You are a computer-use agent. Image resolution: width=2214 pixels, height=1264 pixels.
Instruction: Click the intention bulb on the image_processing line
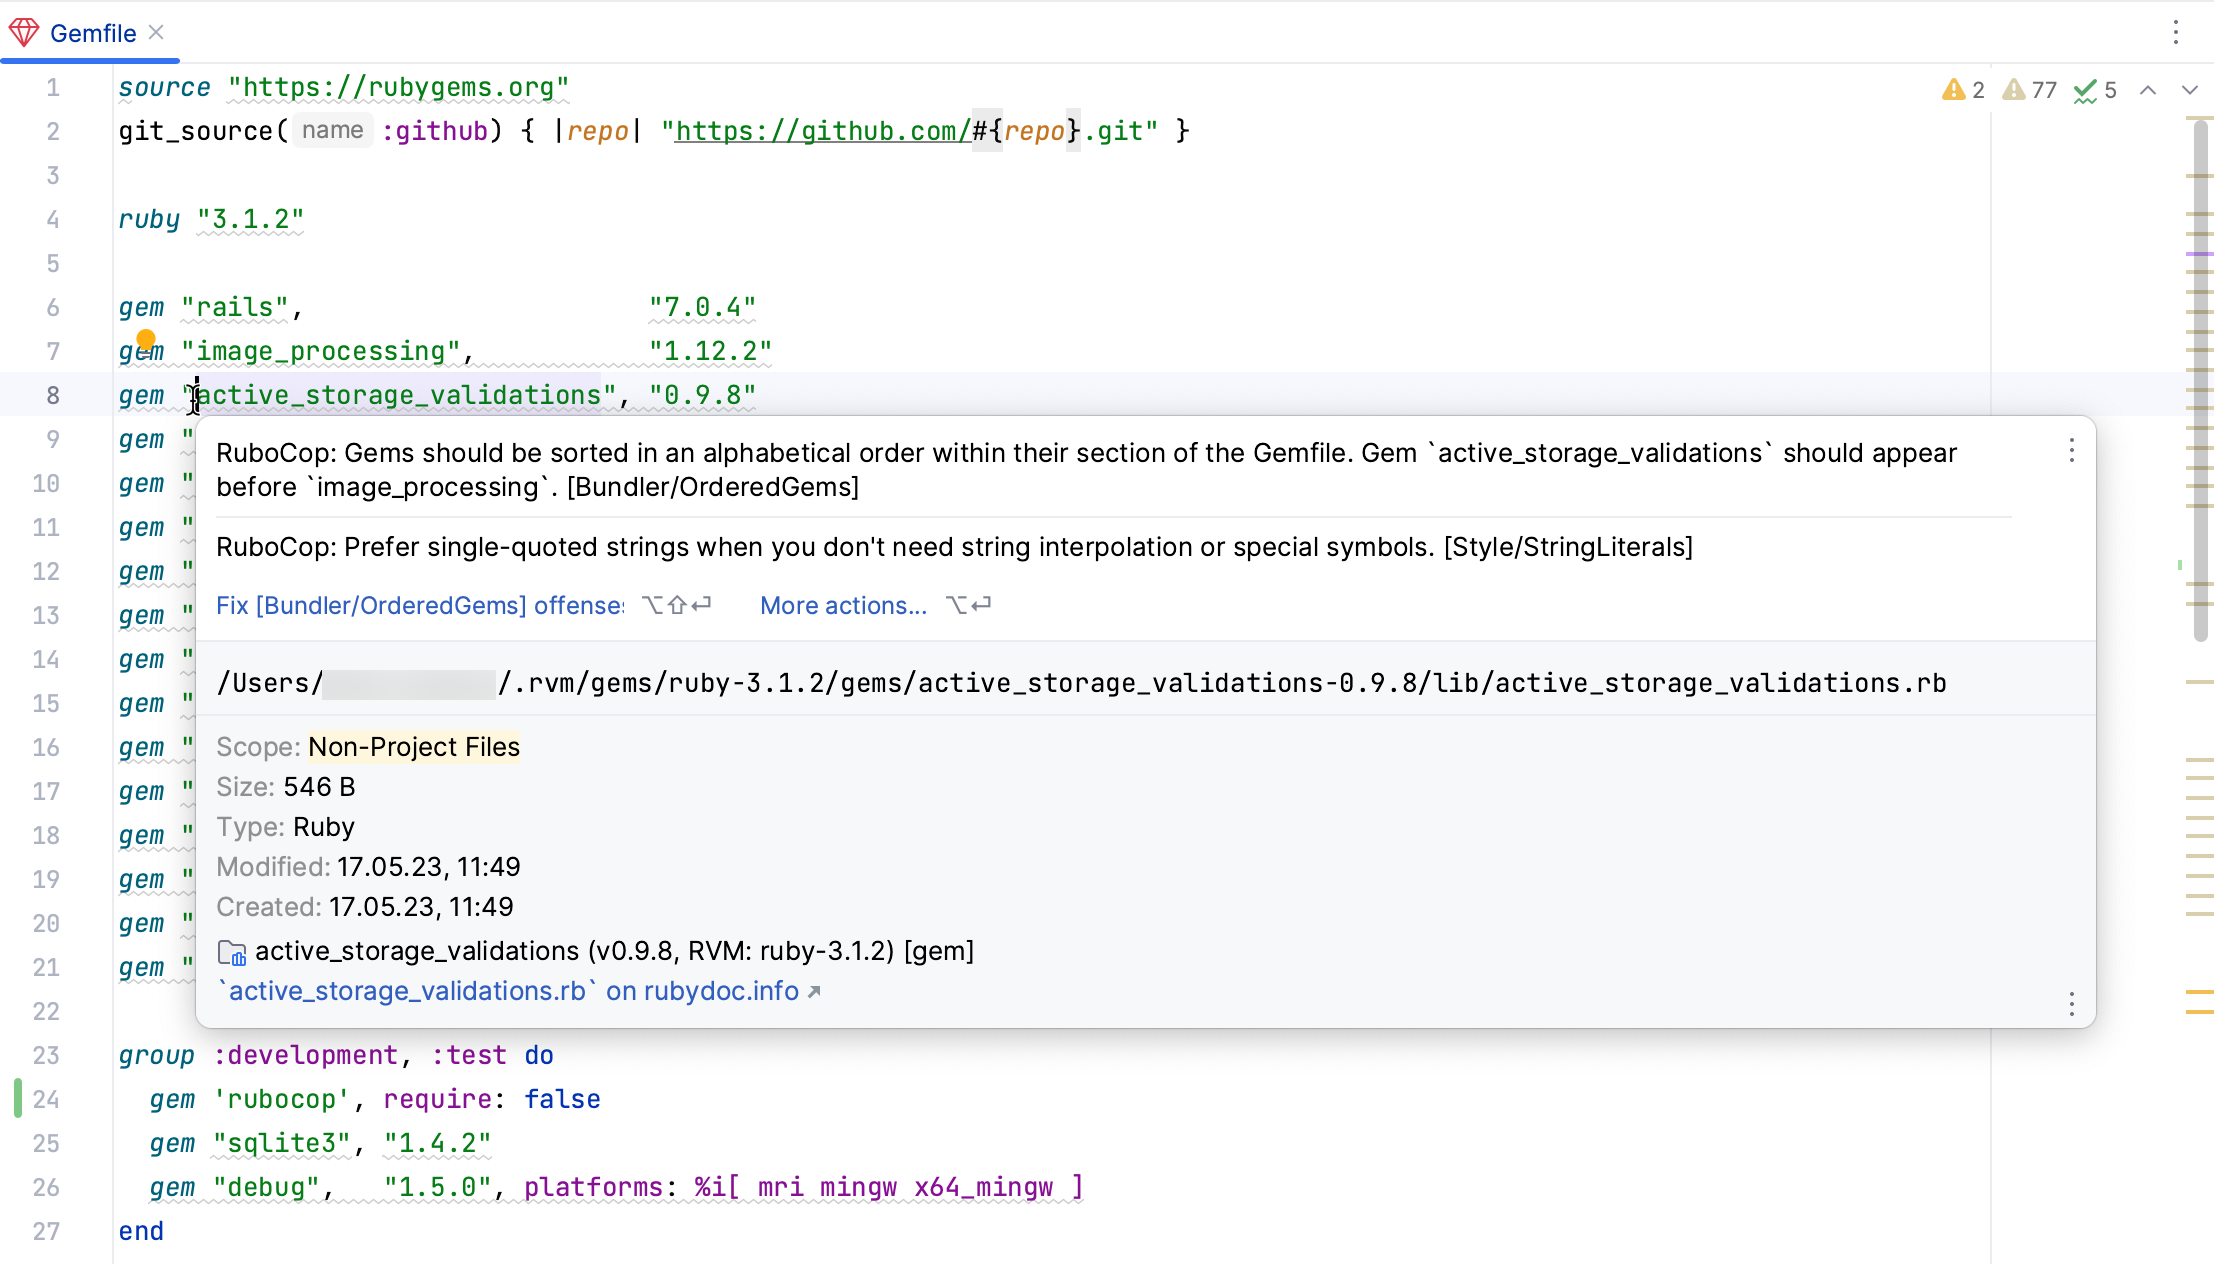(147, 340)
